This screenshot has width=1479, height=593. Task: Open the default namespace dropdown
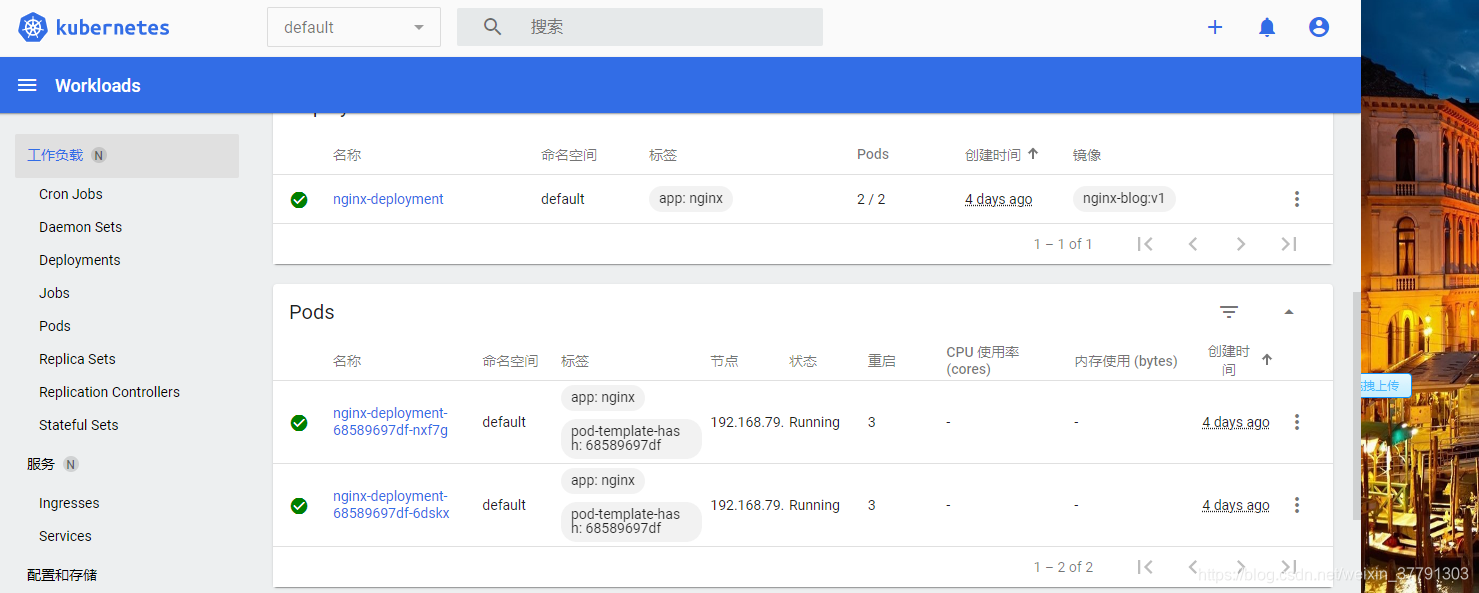[354, 27]
